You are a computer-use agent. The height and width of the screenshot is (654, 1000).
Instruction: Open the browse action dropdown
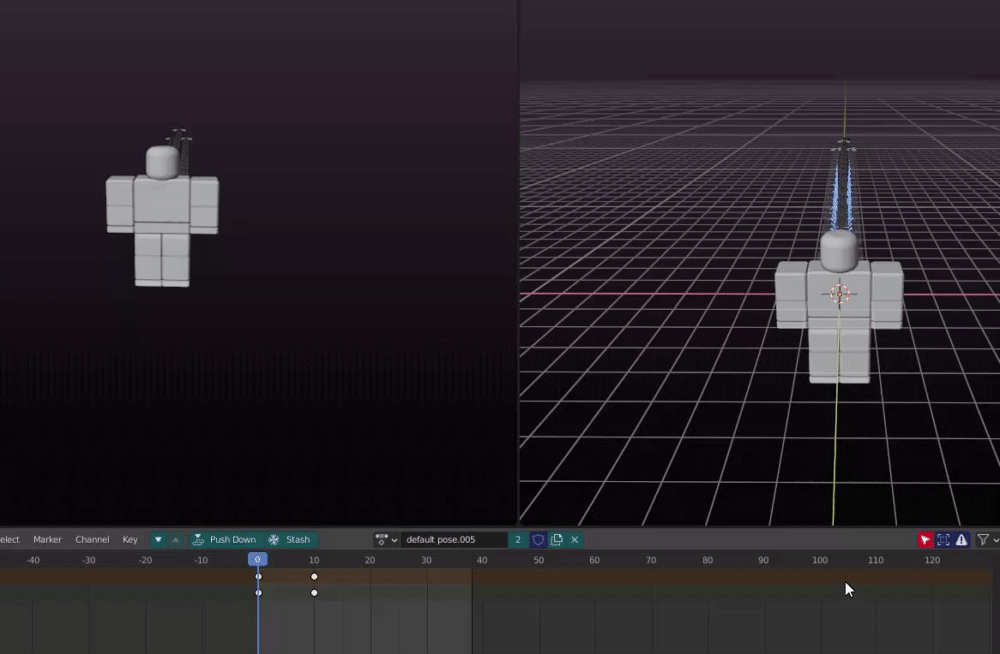pyautogui.click(x=386, y=540)
